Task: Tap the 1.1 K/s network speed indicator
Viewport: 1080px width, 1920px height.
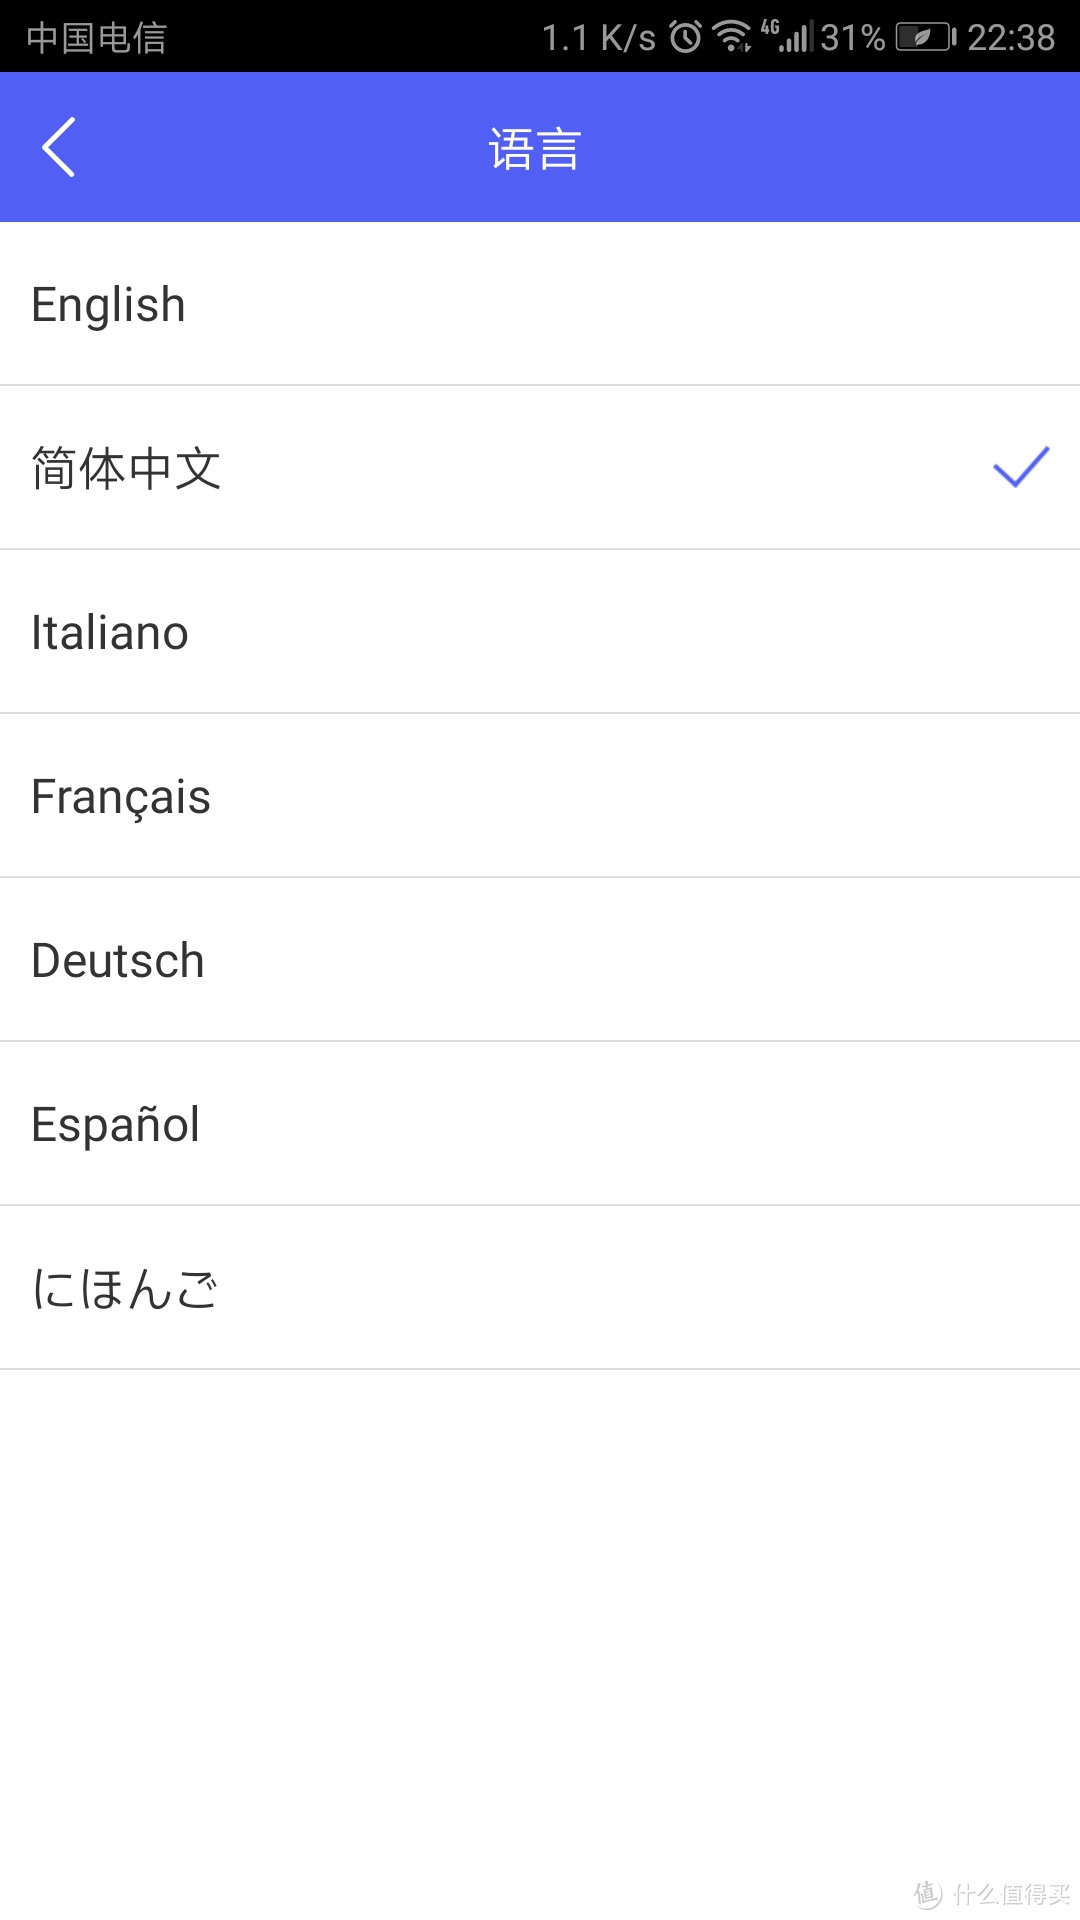Action: pos(599,38)
